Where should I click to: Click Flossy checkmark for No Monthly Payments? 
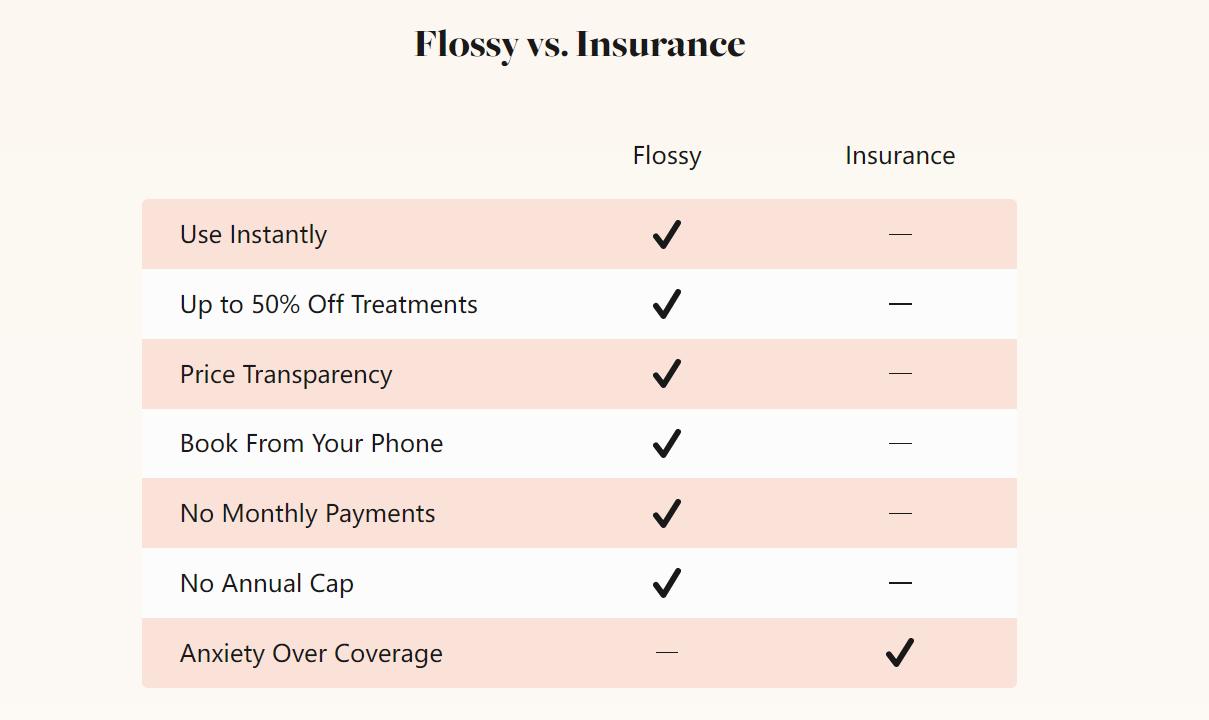coord(667,513)
